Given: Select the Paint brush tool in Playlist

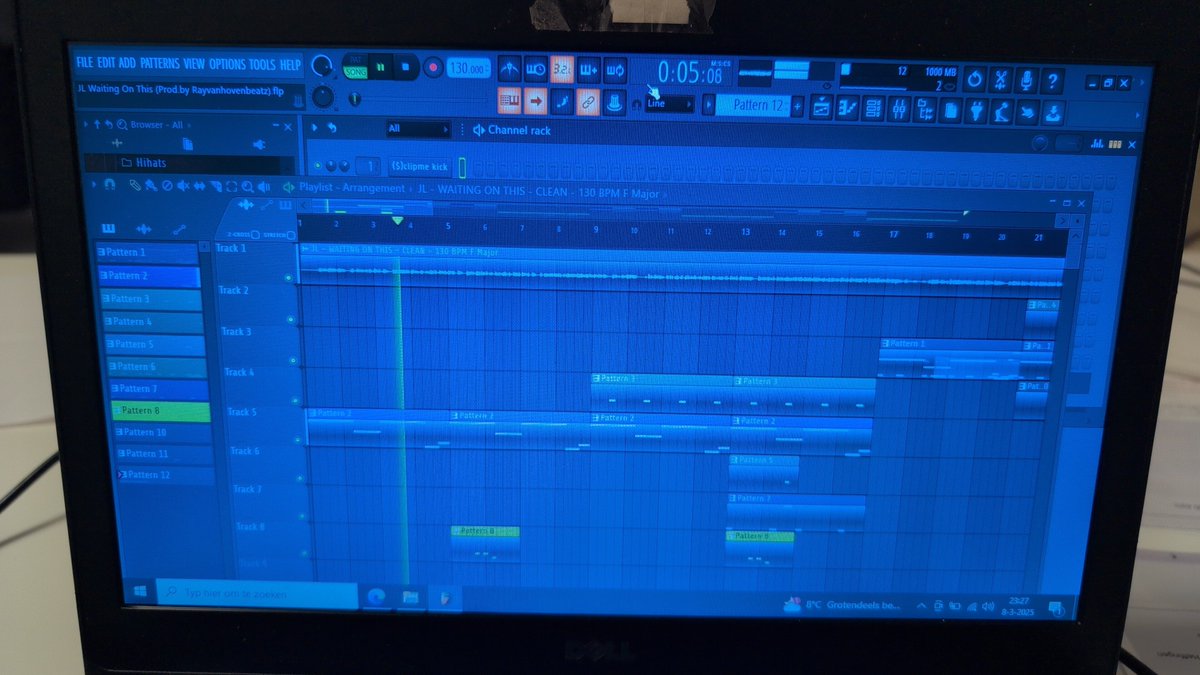Looking at the screenshot, I should point(151,186).
